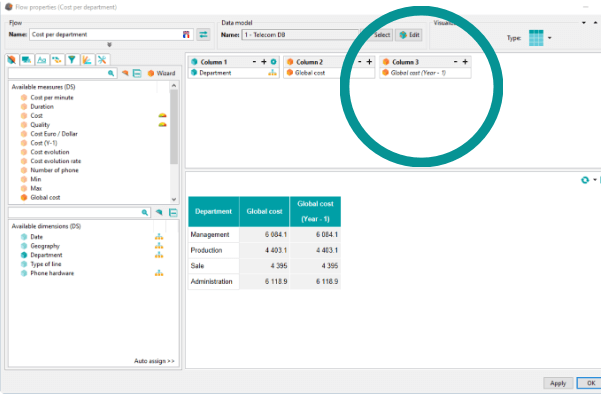
Task: Select the Global cost measure in the list
Action: pyautogui.click(x=45, y=197)
